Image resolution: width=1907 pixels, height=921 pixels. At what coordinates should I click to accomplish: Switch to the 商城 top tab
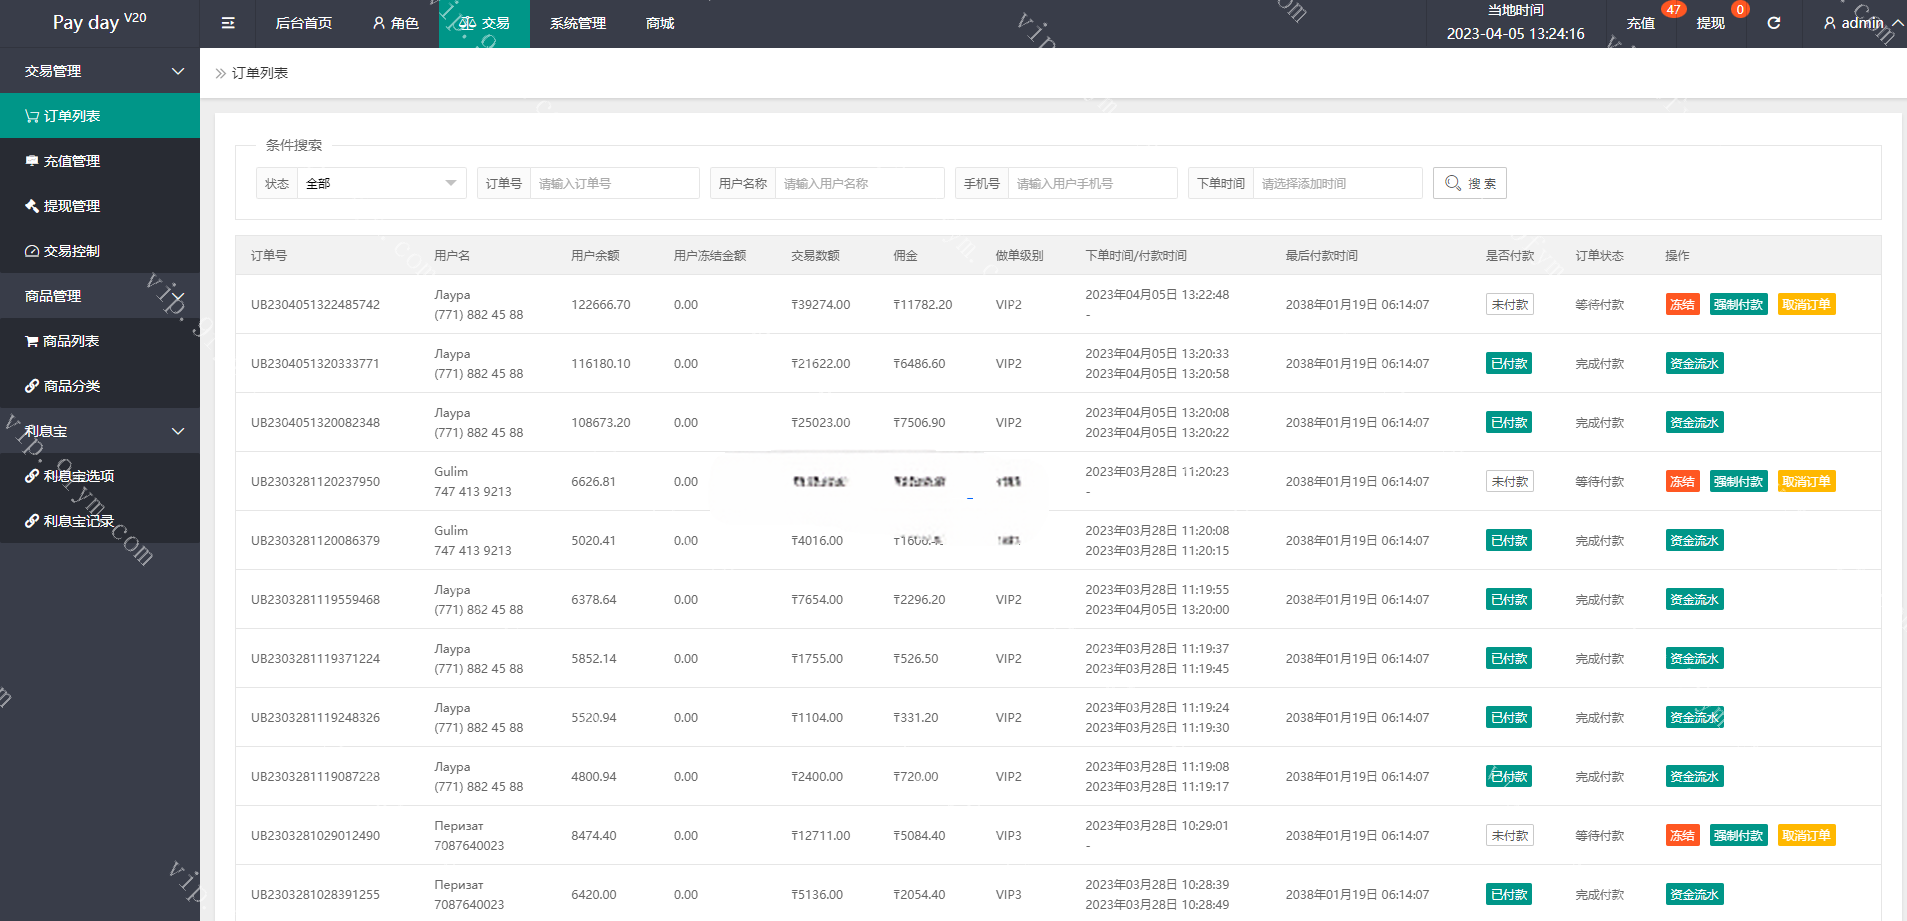pyautogui.click(x=660, y=23)
